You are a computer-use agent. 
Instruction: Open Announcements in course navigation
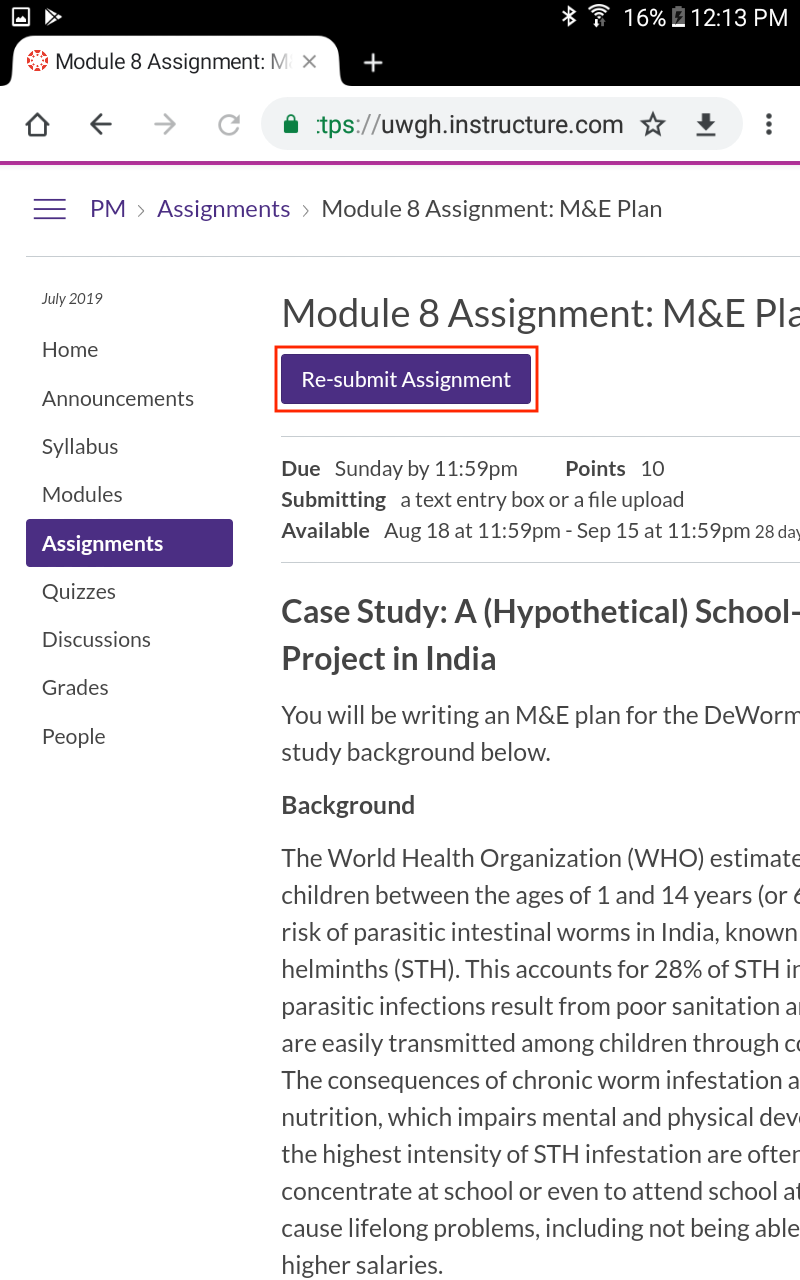(118, 398)
